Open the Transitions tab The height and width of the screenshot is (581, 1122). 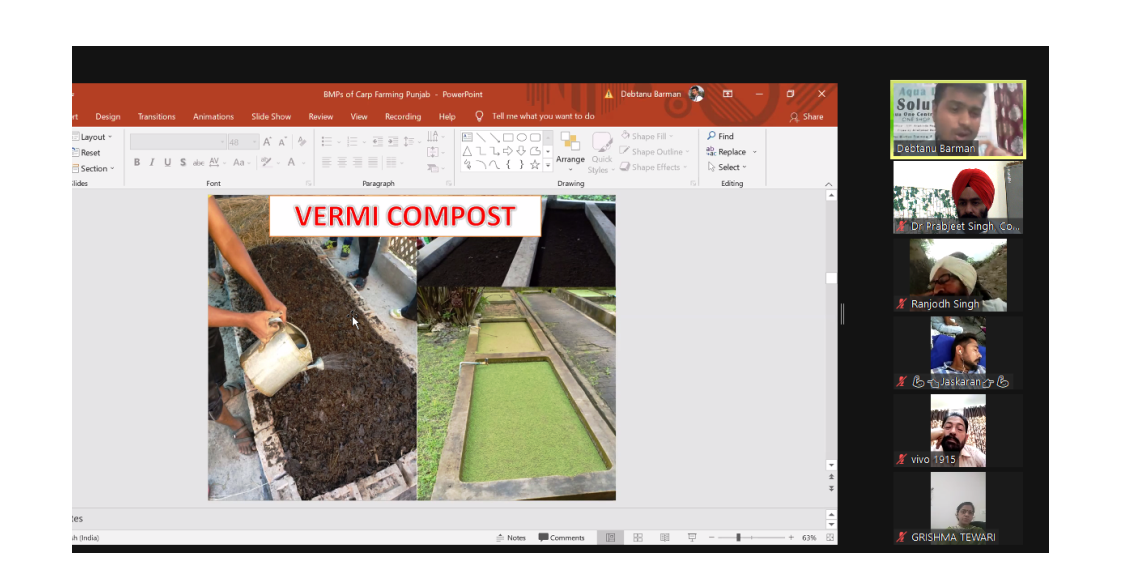156,117
